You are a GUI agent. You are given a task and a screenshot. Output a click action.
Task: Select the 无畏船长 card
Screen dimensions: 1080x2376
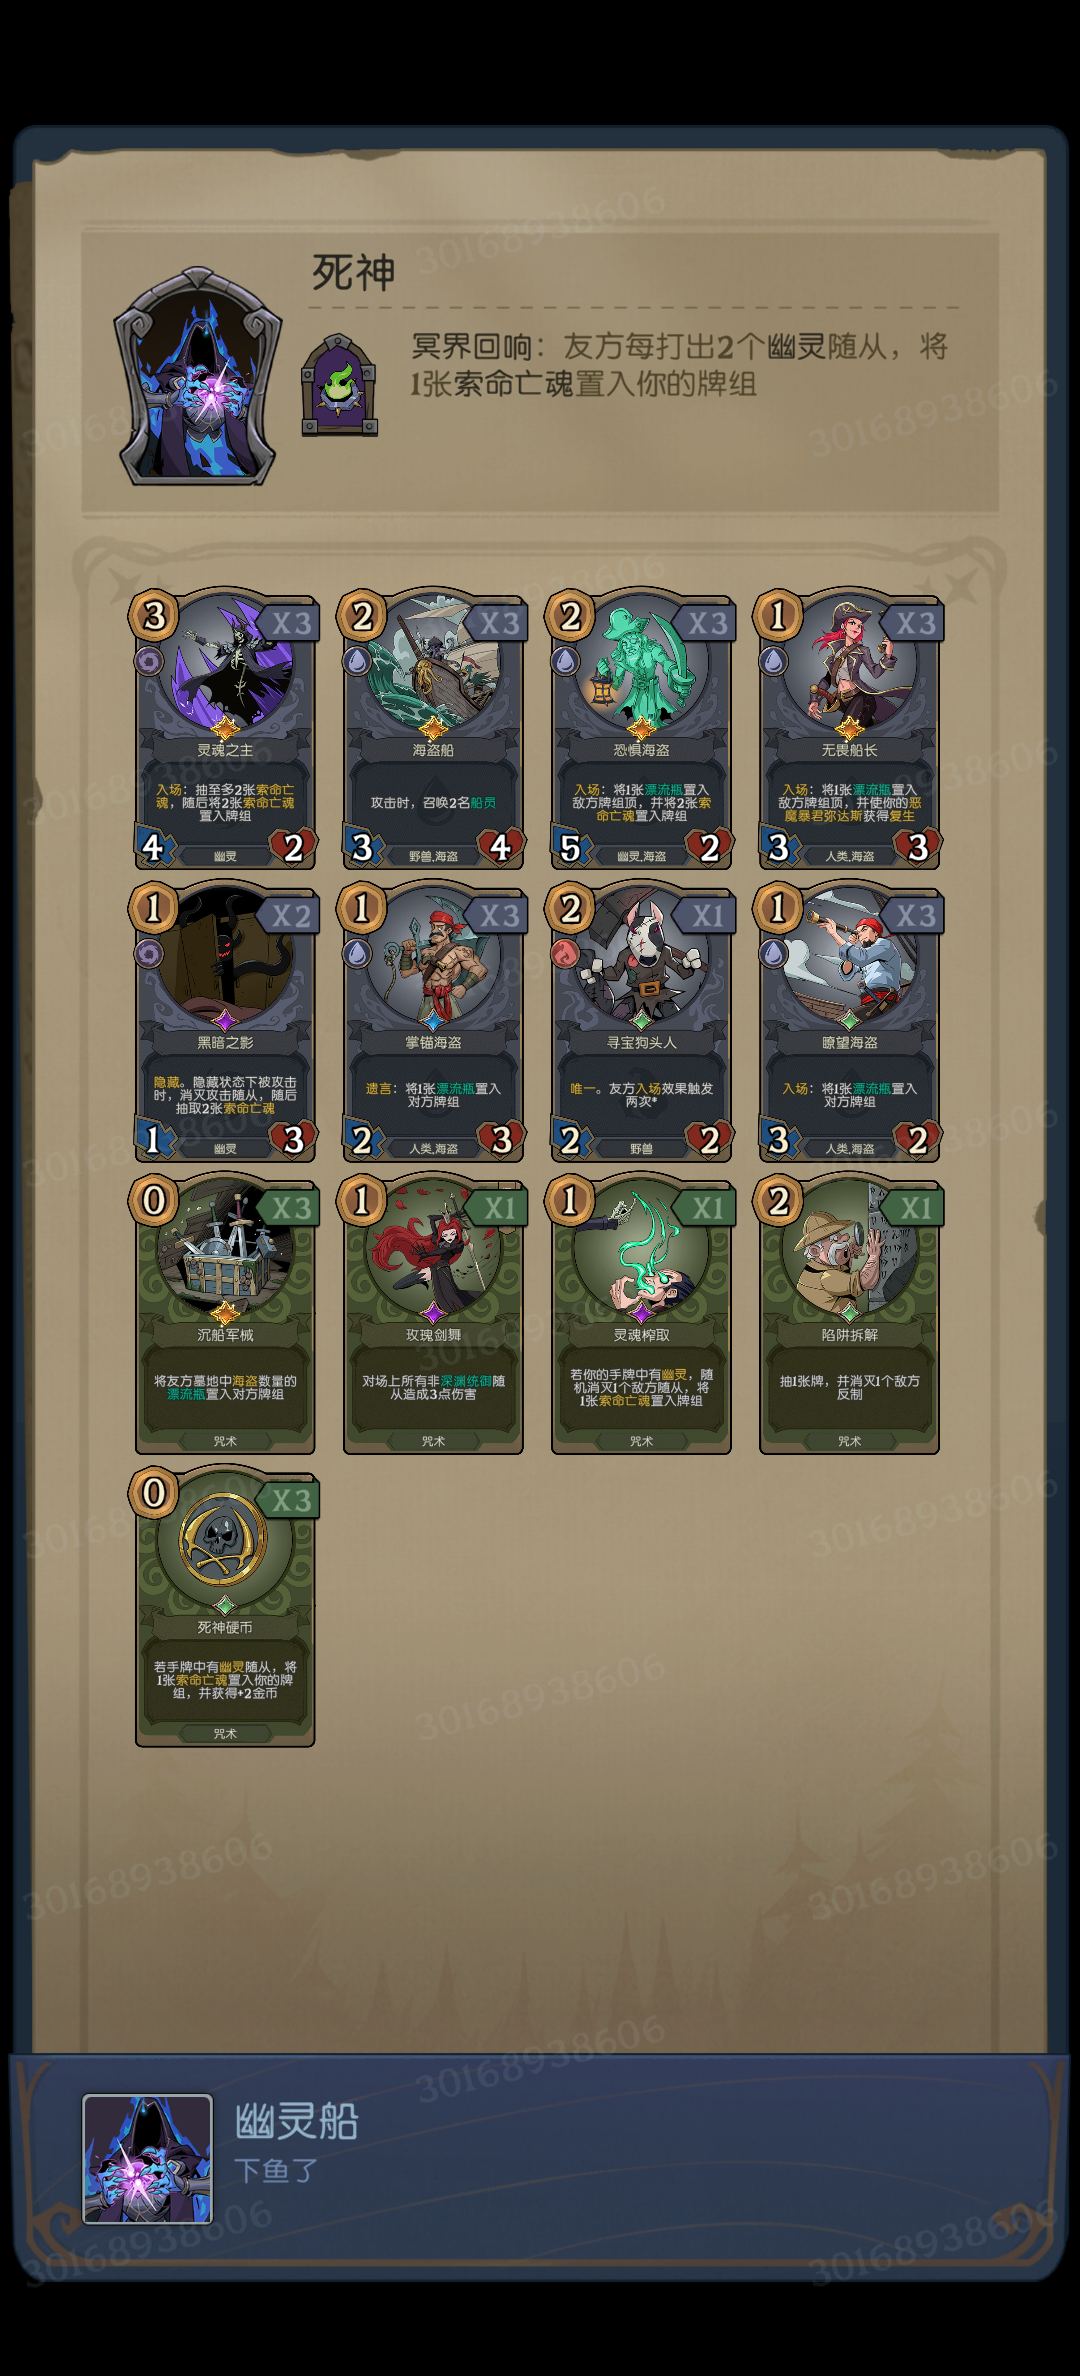pyautogui.click(x=849, y=729)
